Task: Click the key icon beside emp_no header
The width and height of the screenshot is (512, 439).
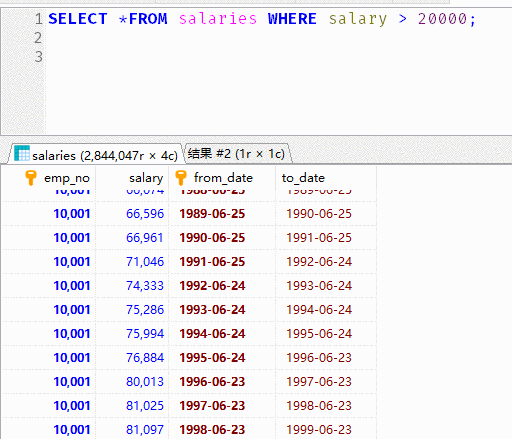Action: [x=31, y=178]
